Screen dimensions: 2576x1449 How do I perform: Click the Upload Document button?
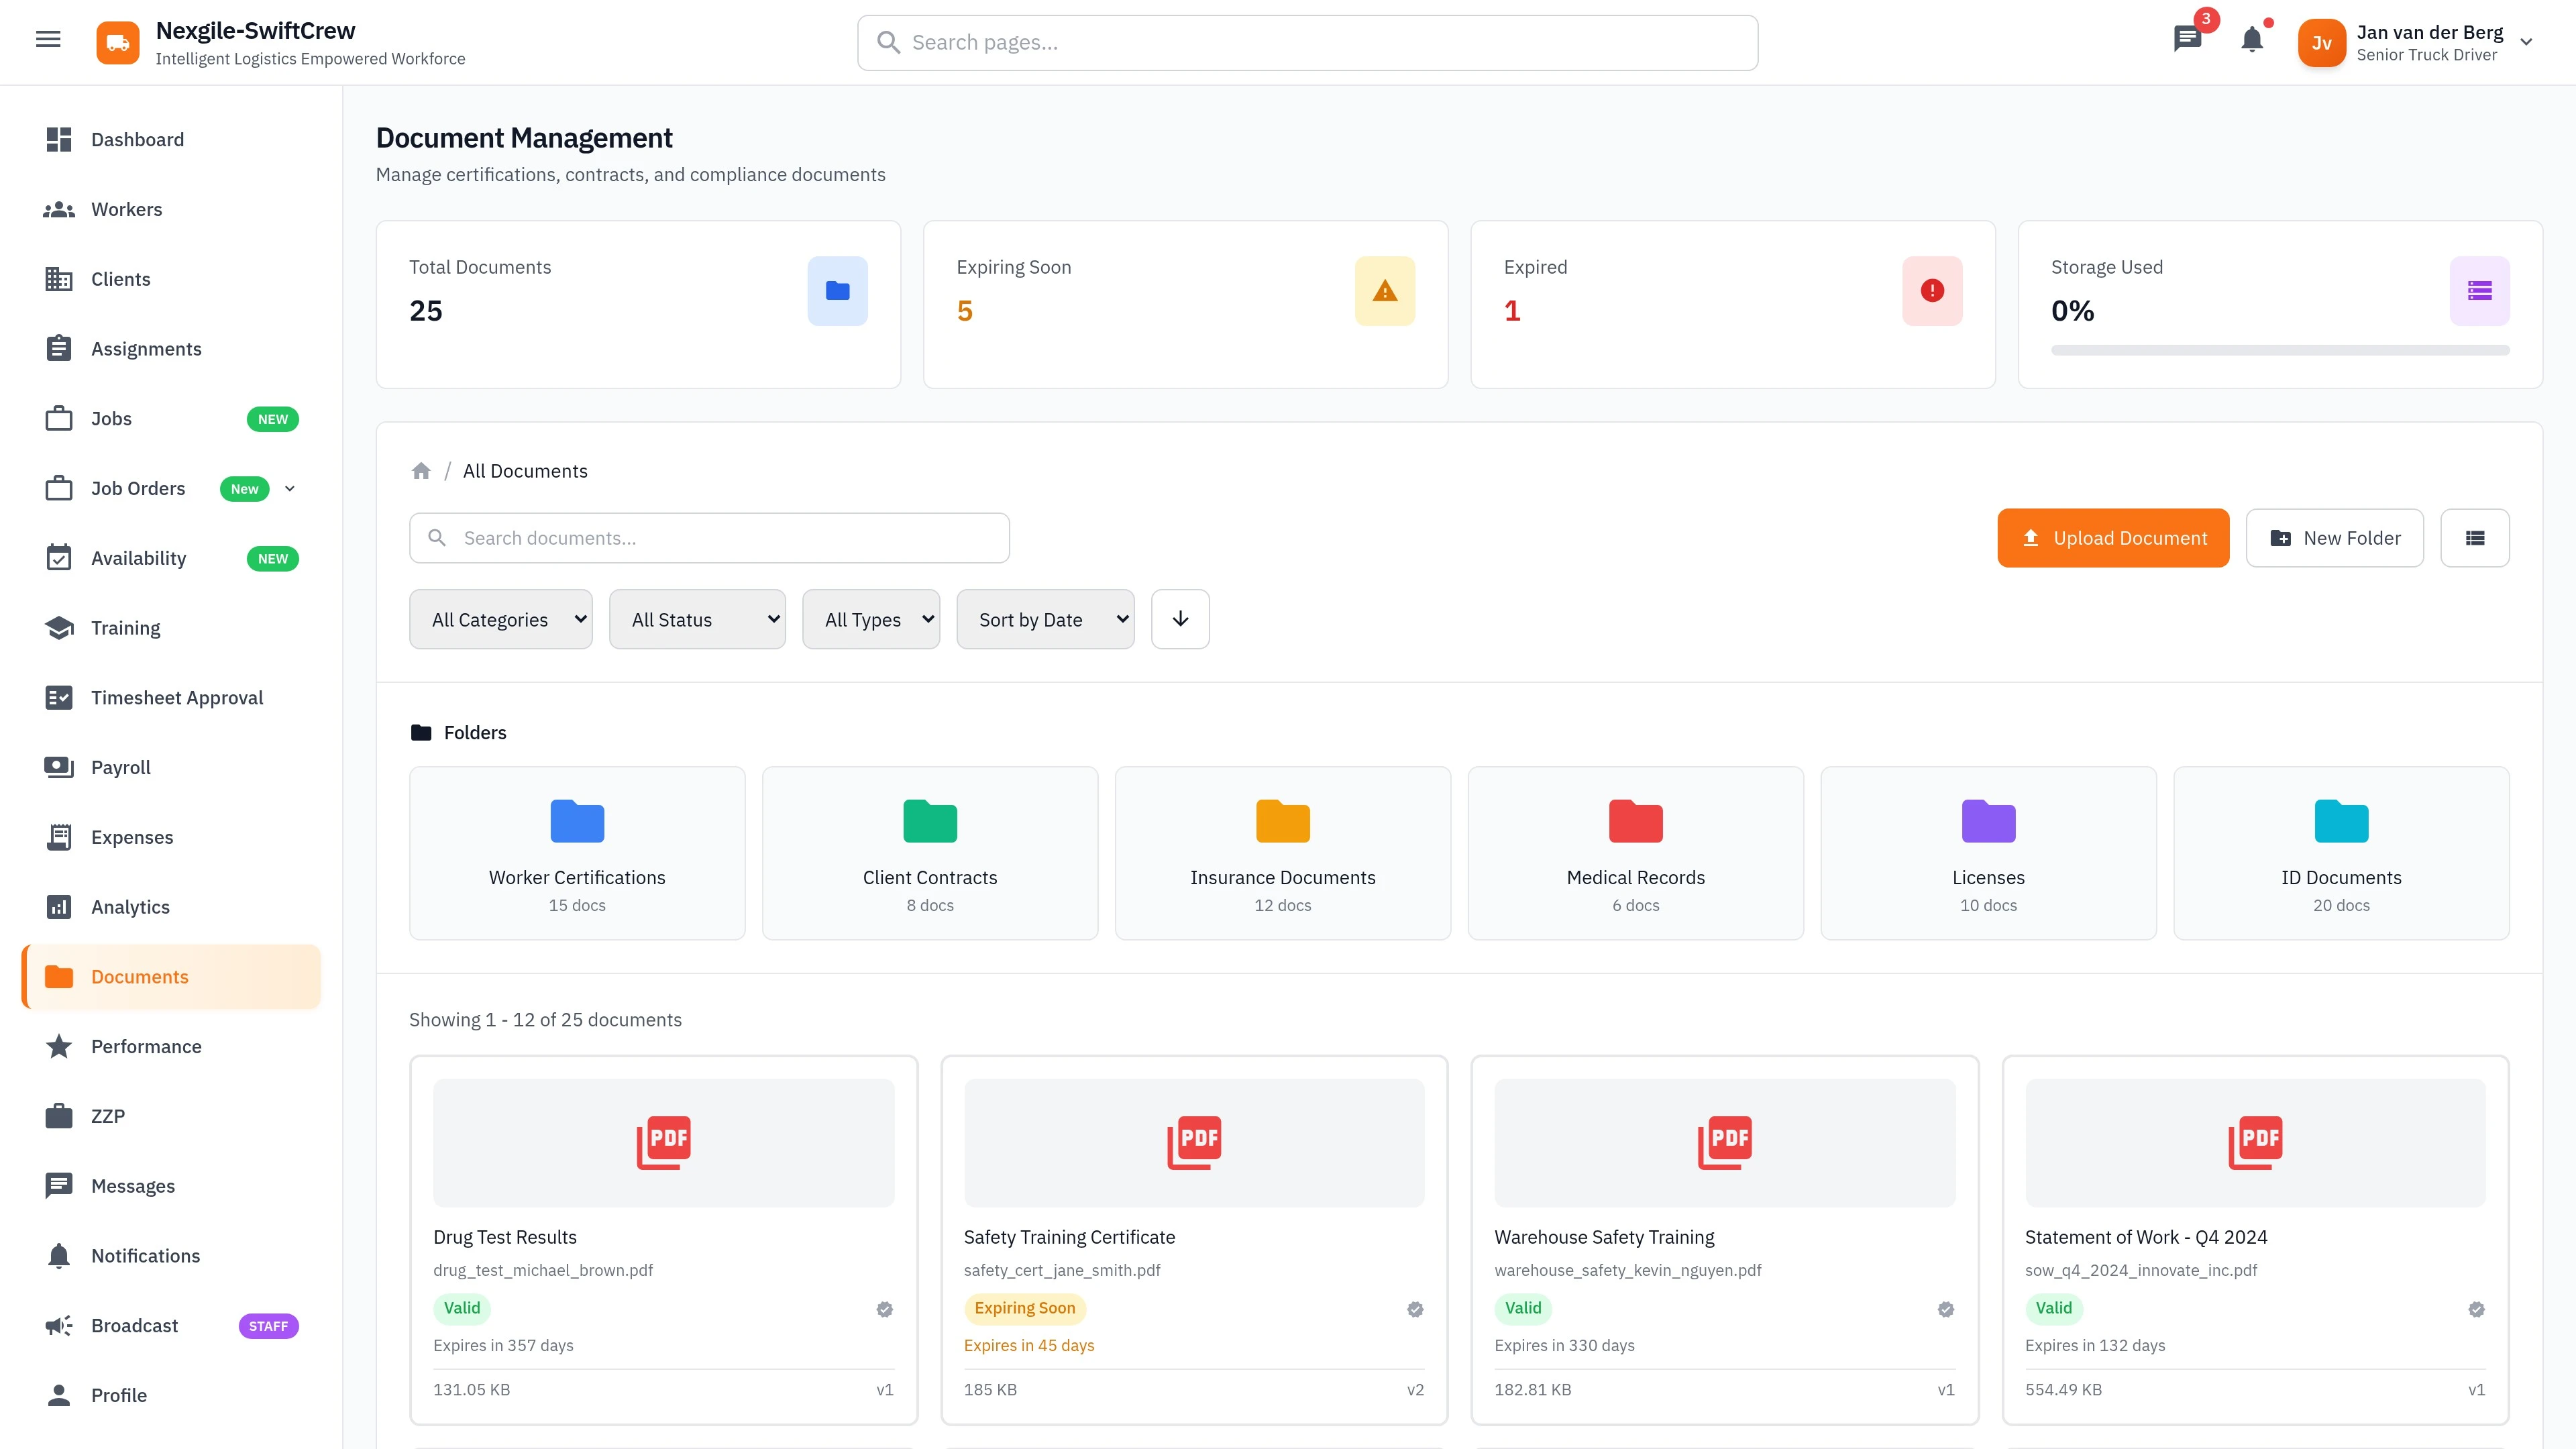coord(2113,538)
